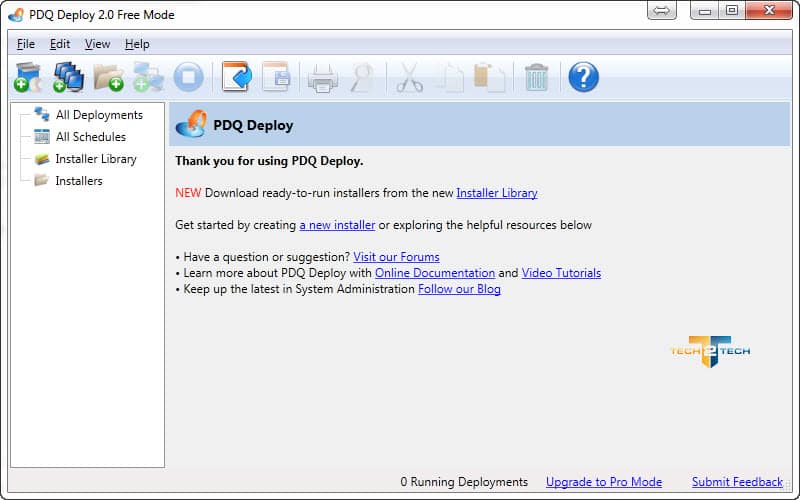The image size is (800, 500).
Task: Minimize the PDQ Deploy window
Action: [x=705, y=10]
